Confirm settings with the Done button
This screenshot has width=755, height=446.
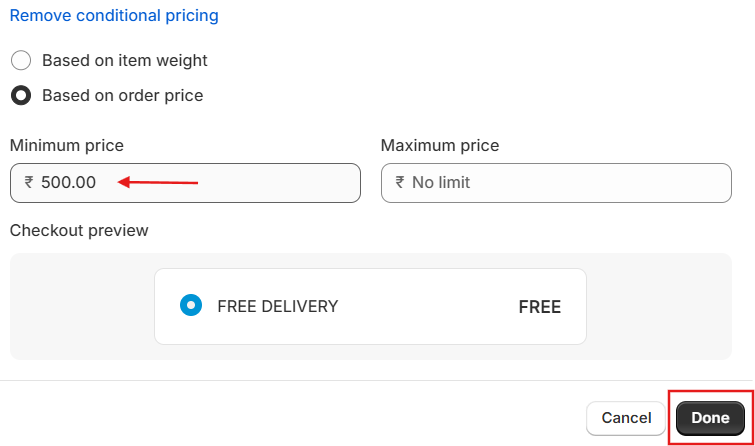coord(710,418)
